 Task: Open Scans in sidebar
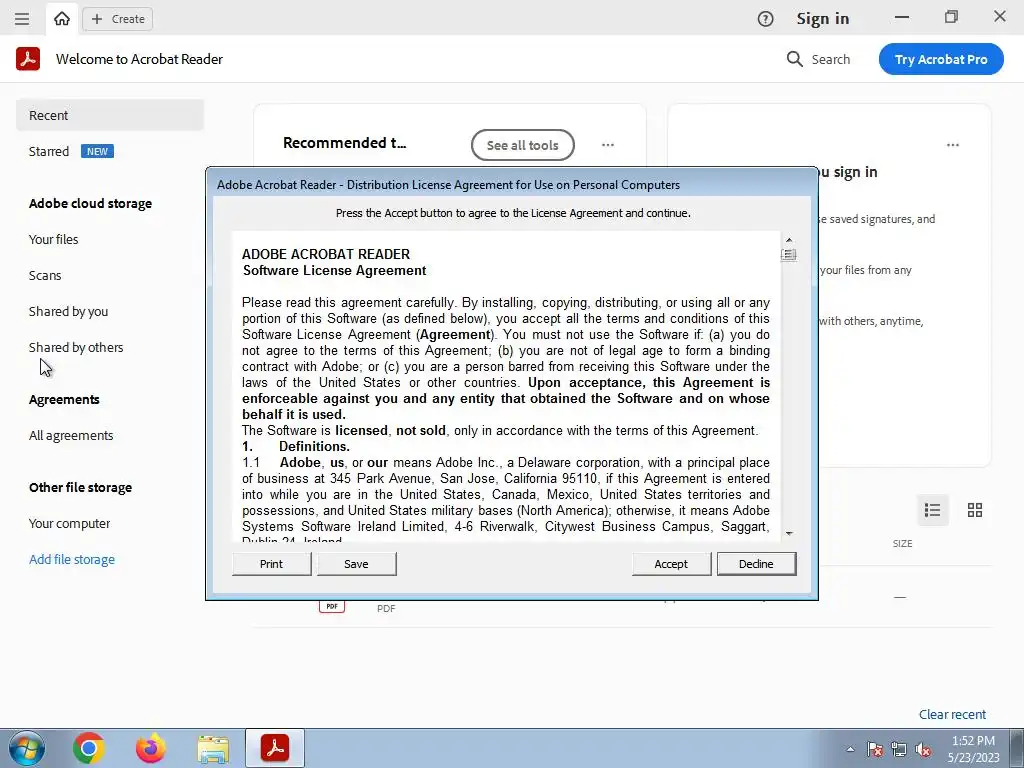pos(45,276)
